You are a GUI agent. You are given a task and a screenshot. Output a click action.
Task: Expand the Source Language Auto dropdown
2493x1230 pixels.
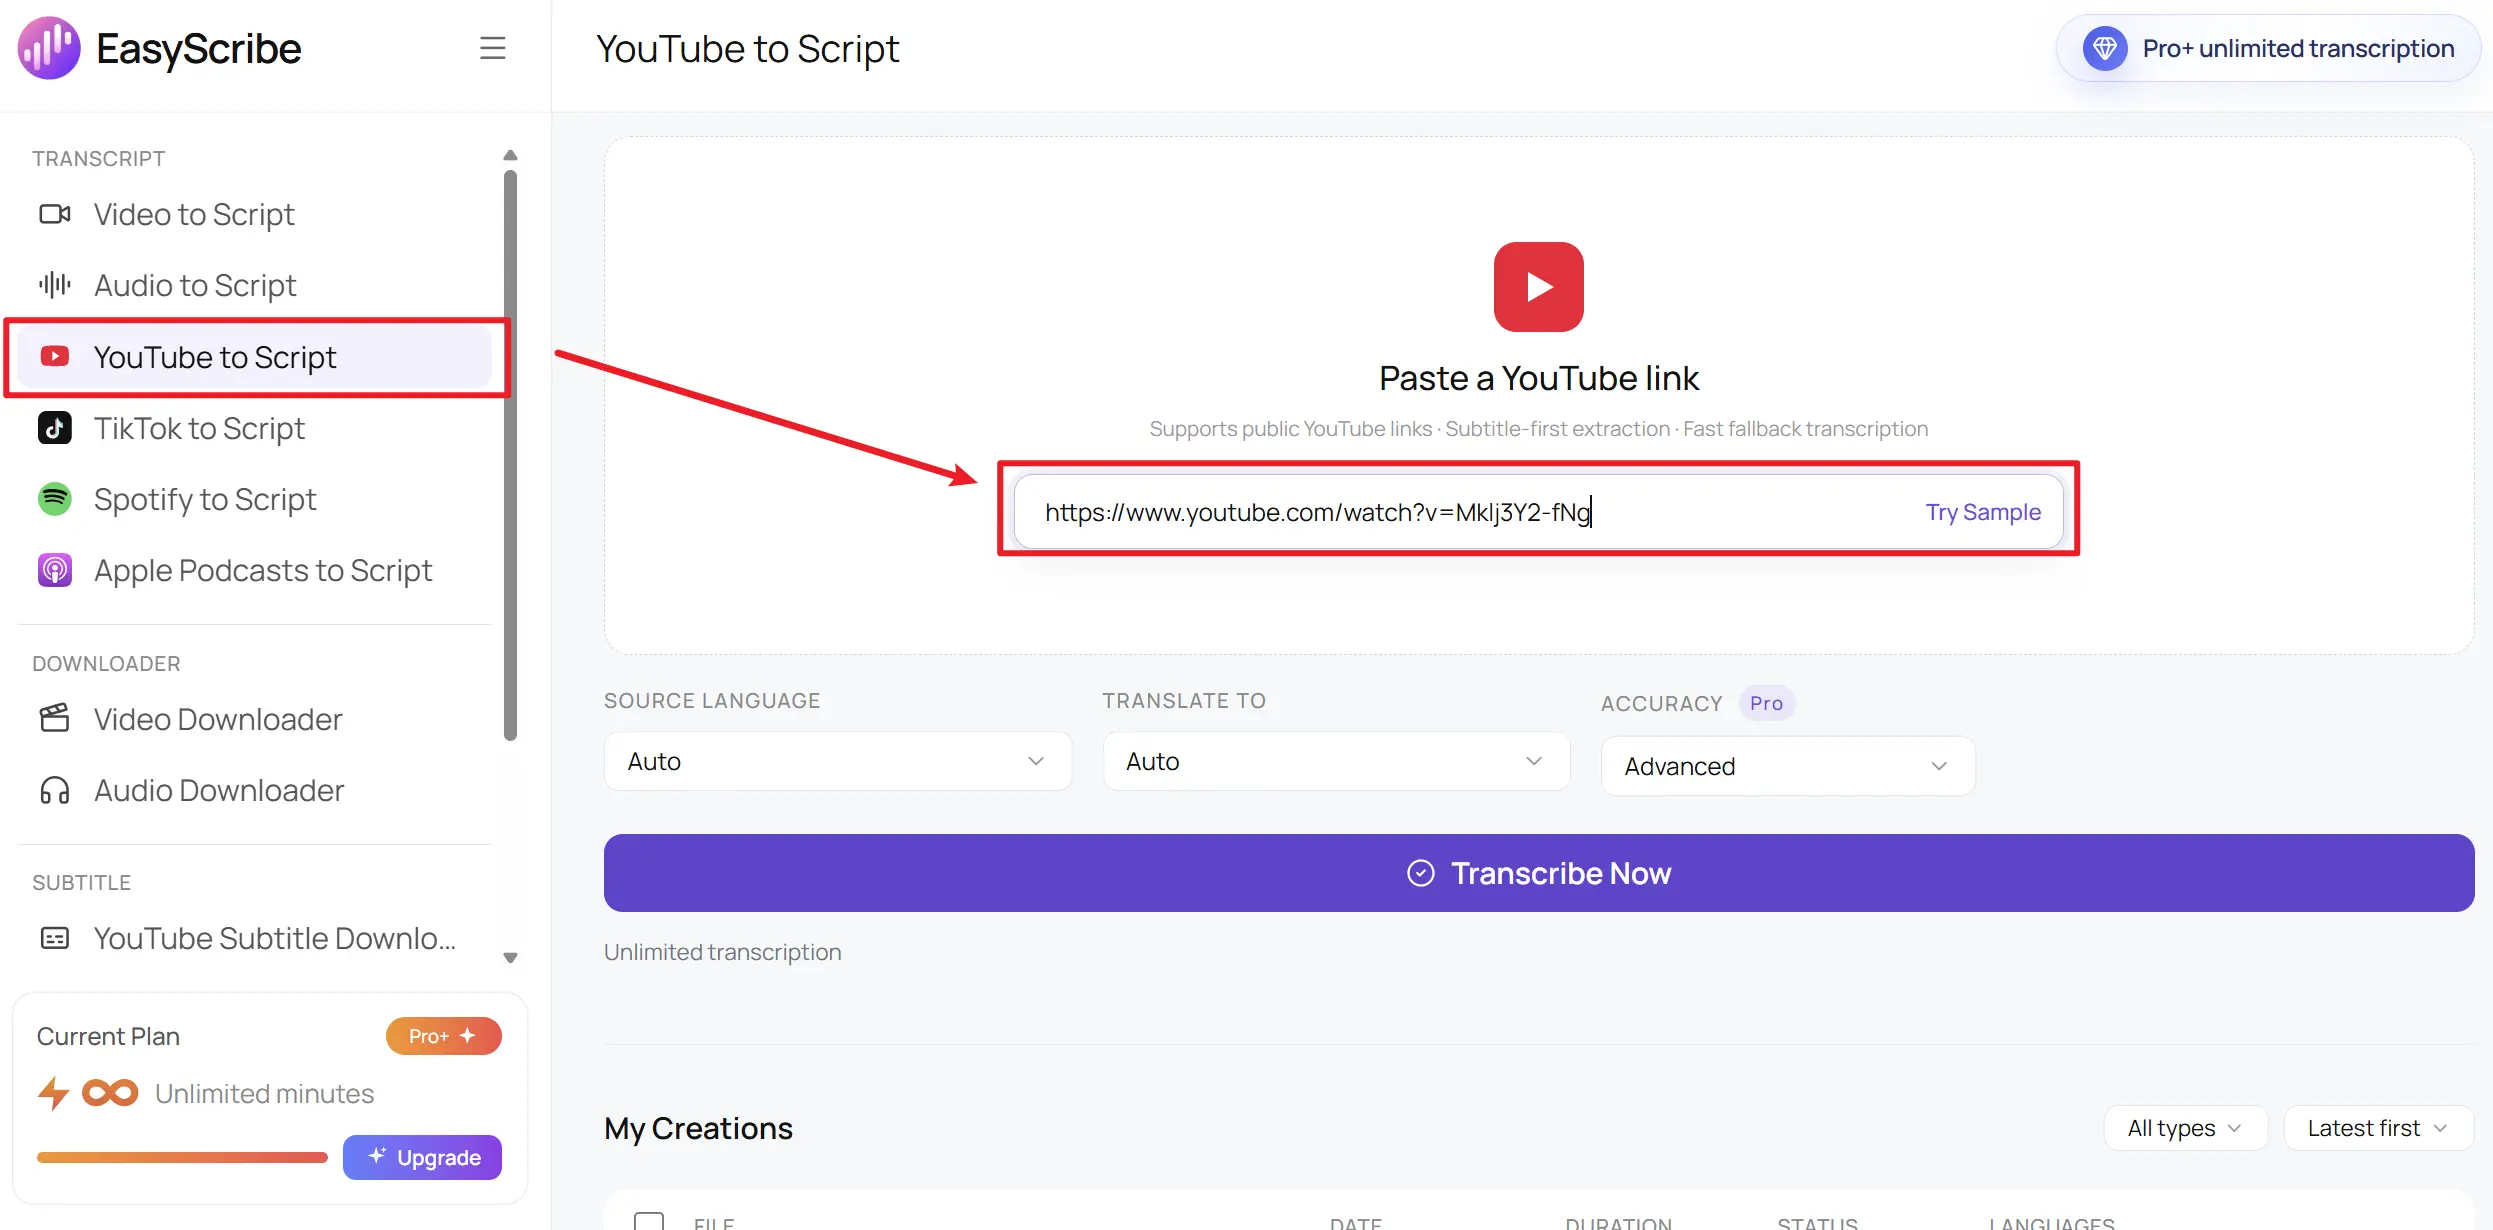(x=838, y=761)
